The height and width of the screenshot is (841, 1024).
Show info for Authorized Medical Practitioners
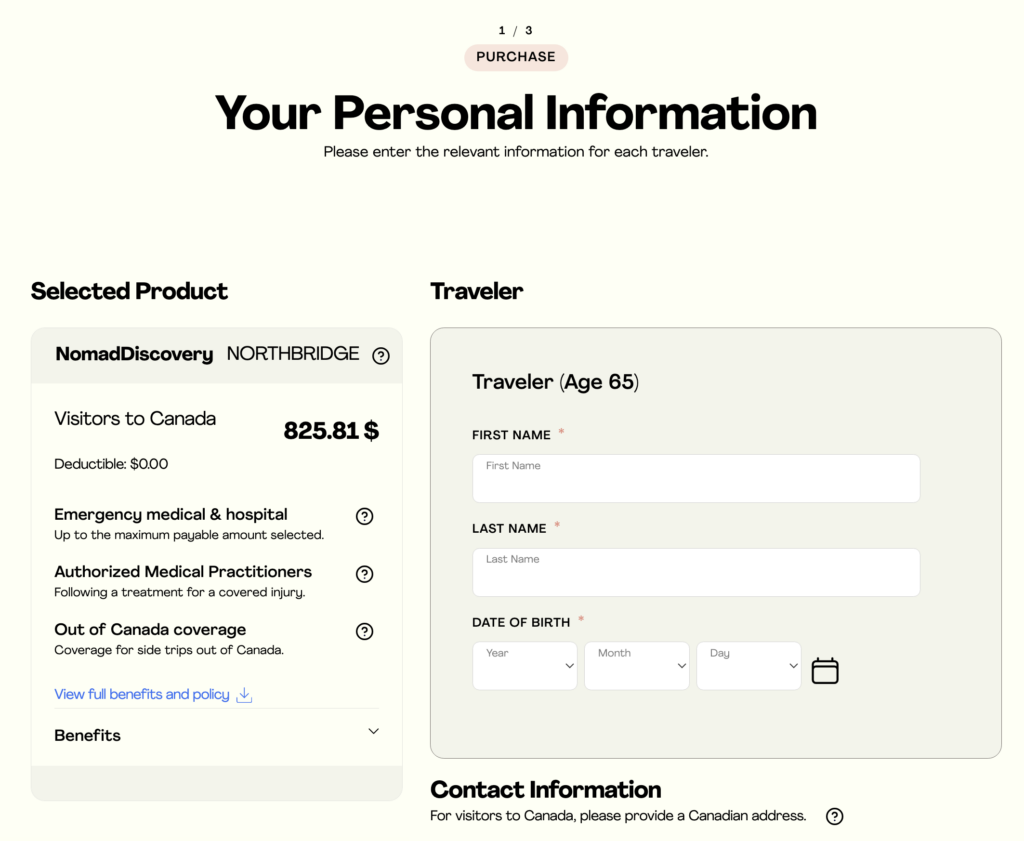point(365,574)
